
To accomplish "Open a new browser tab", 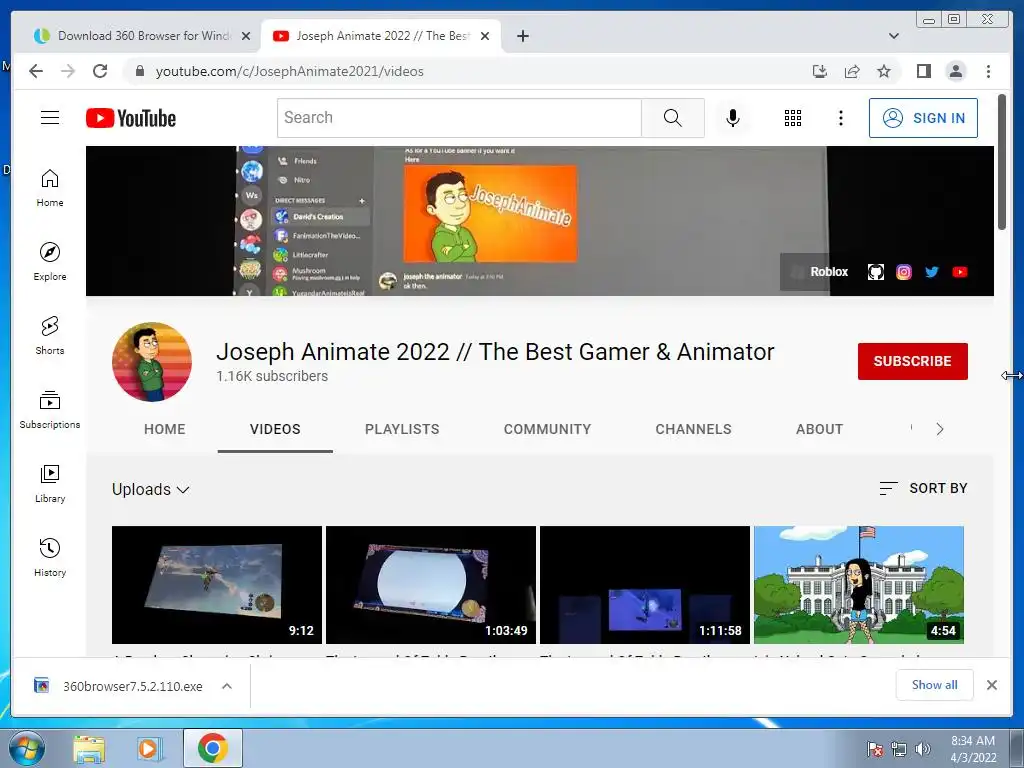I will click(522, 36).
